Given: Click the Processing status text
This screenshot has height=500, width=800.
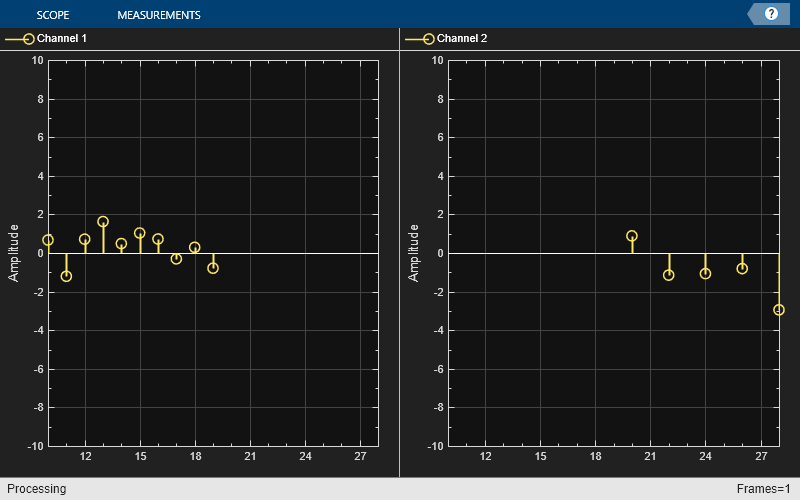Looking at the screenshot, I should (x=33, y=489).
